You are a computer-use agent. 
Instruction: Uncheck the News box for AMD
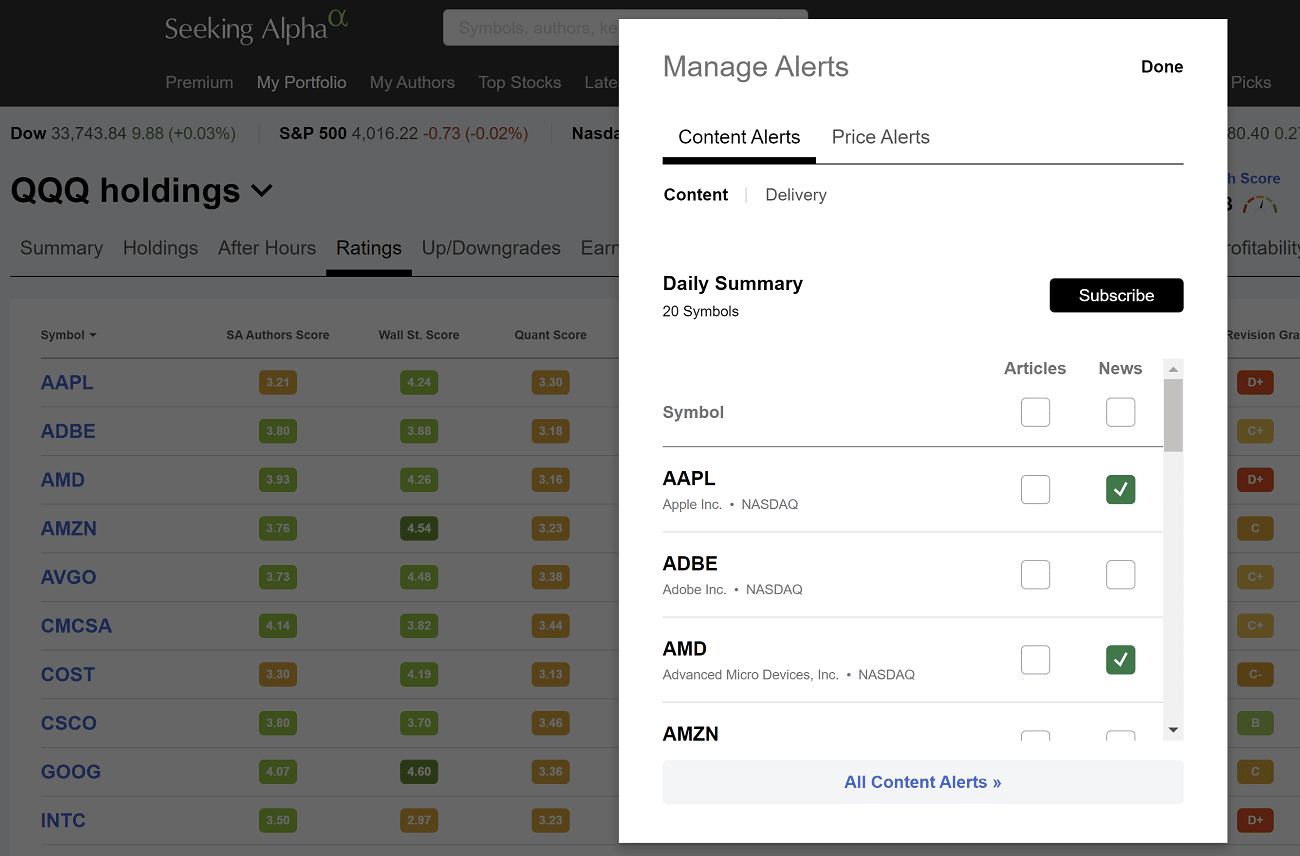pos(1120,660)
